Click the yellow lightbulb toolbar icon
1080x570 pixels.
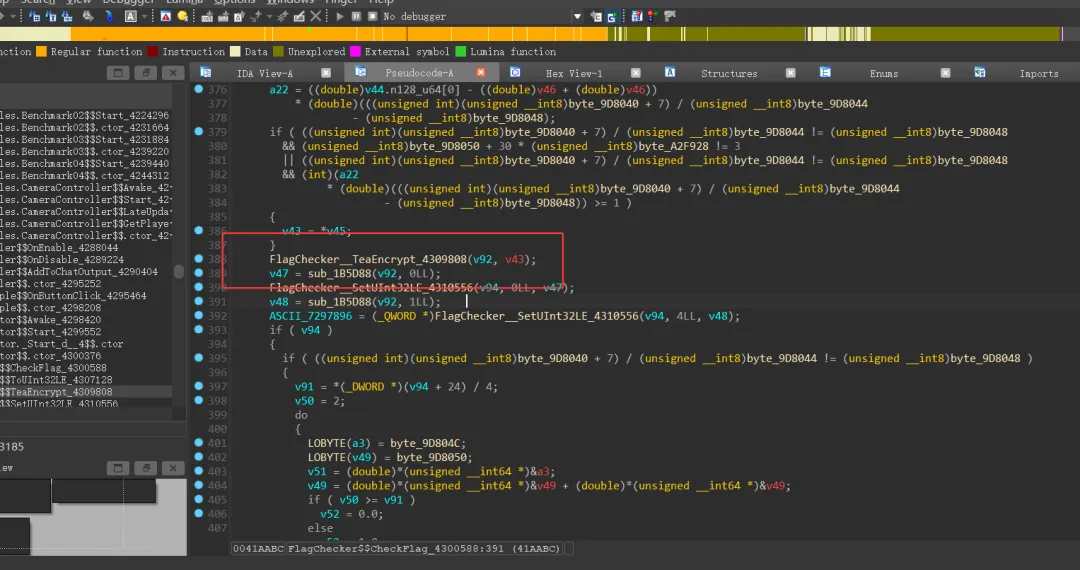coord(183,16)
